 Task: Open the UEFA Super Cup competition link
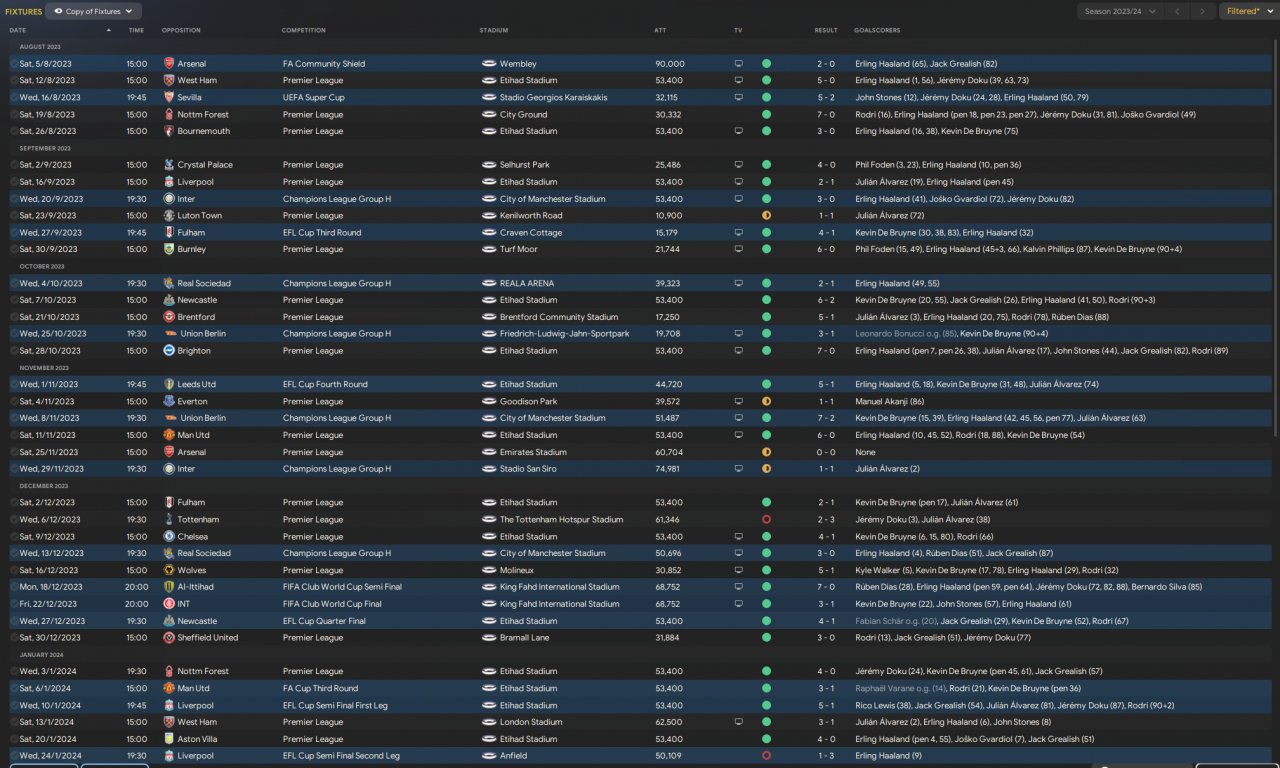[x=313, y=98]
